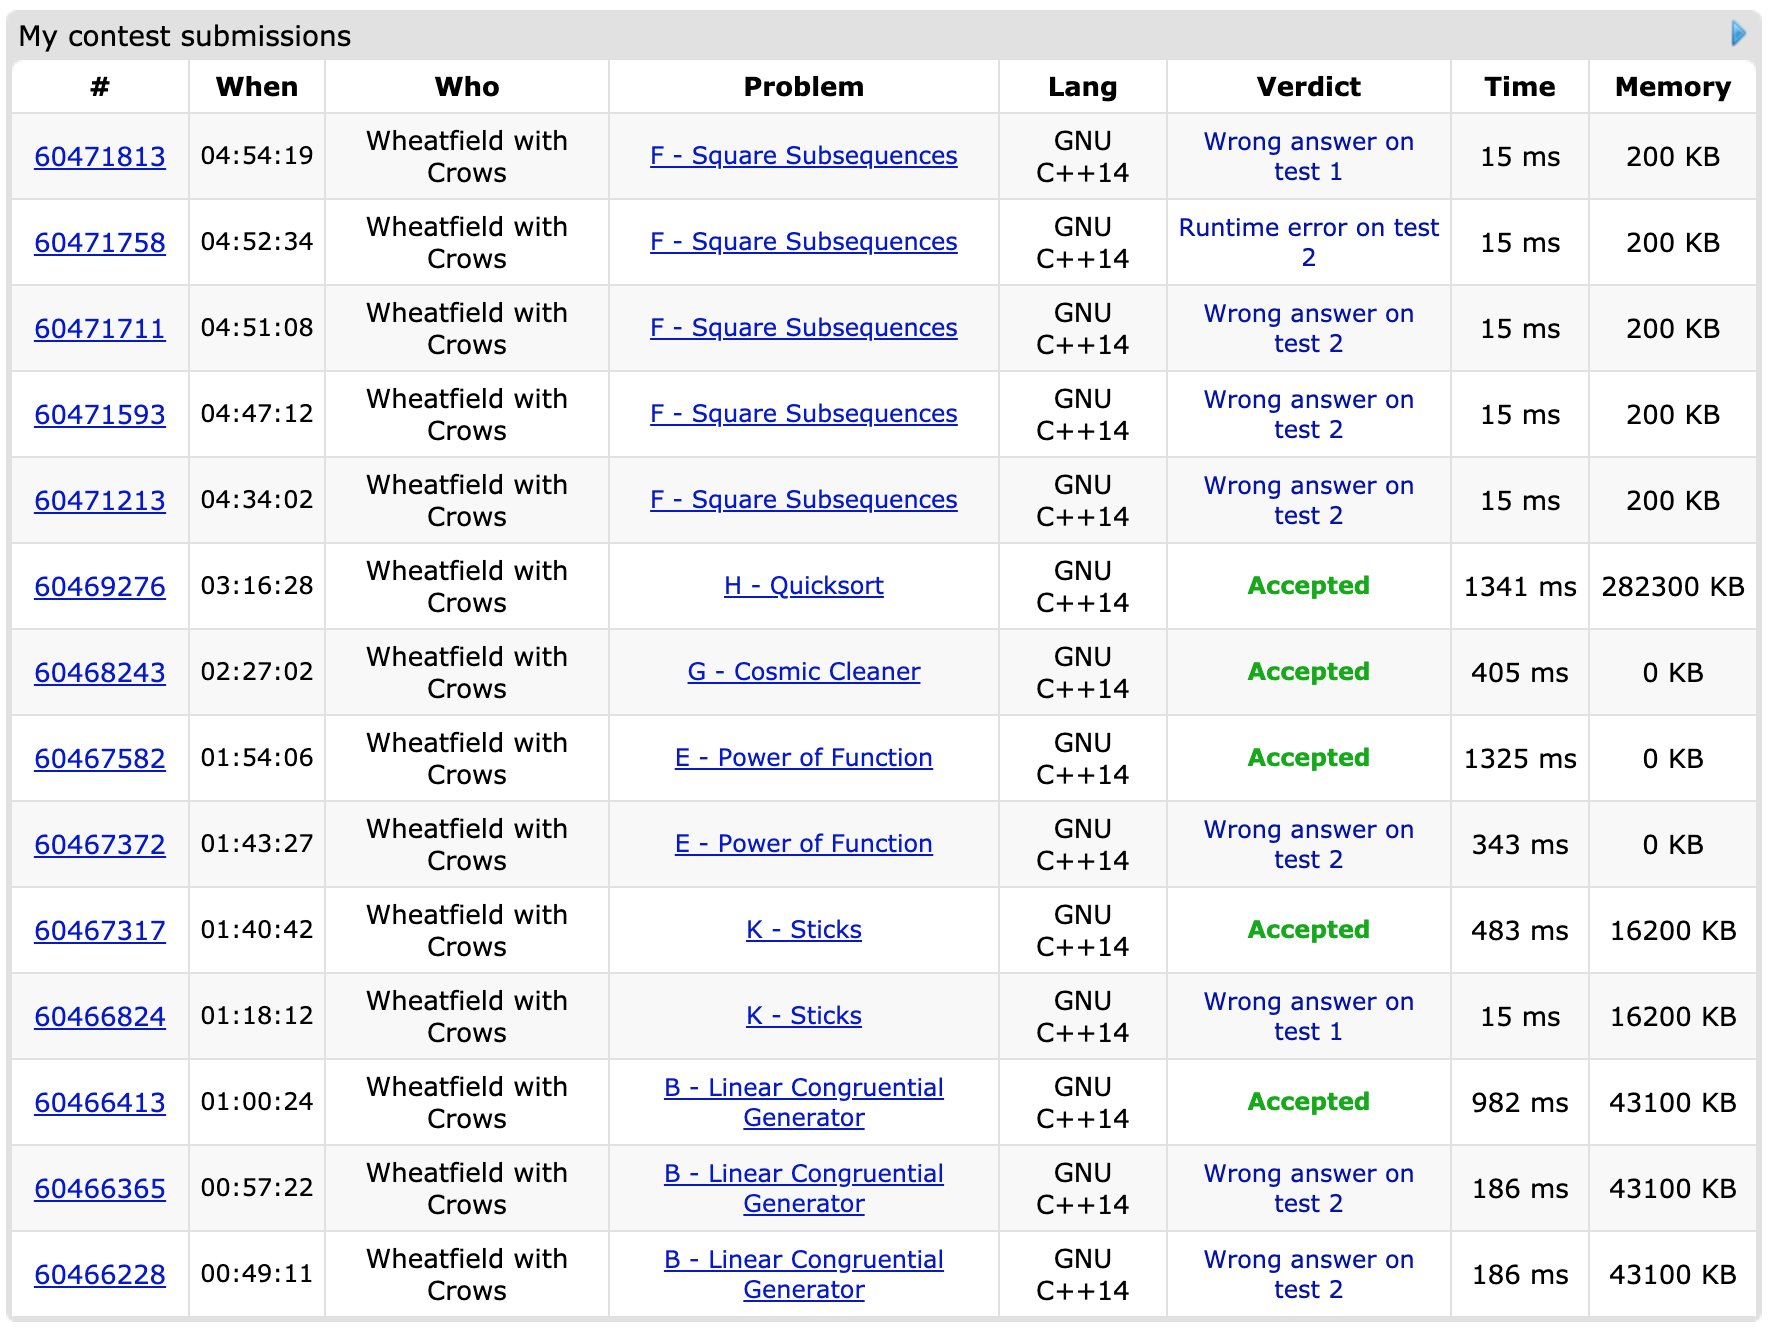Open problem H - Quicksort
The image size is (1770, 1330).
pyautogui.click(x=803, y=586)
